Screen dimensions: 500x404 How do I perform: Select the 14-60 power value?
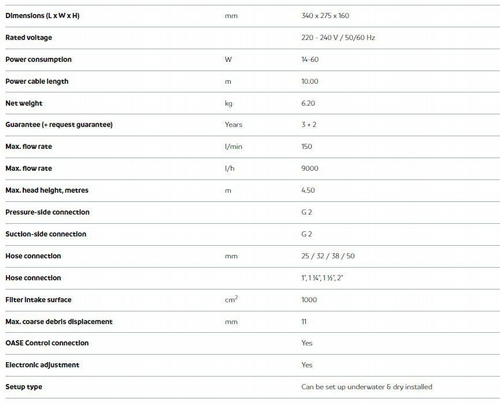coord(310,59)
